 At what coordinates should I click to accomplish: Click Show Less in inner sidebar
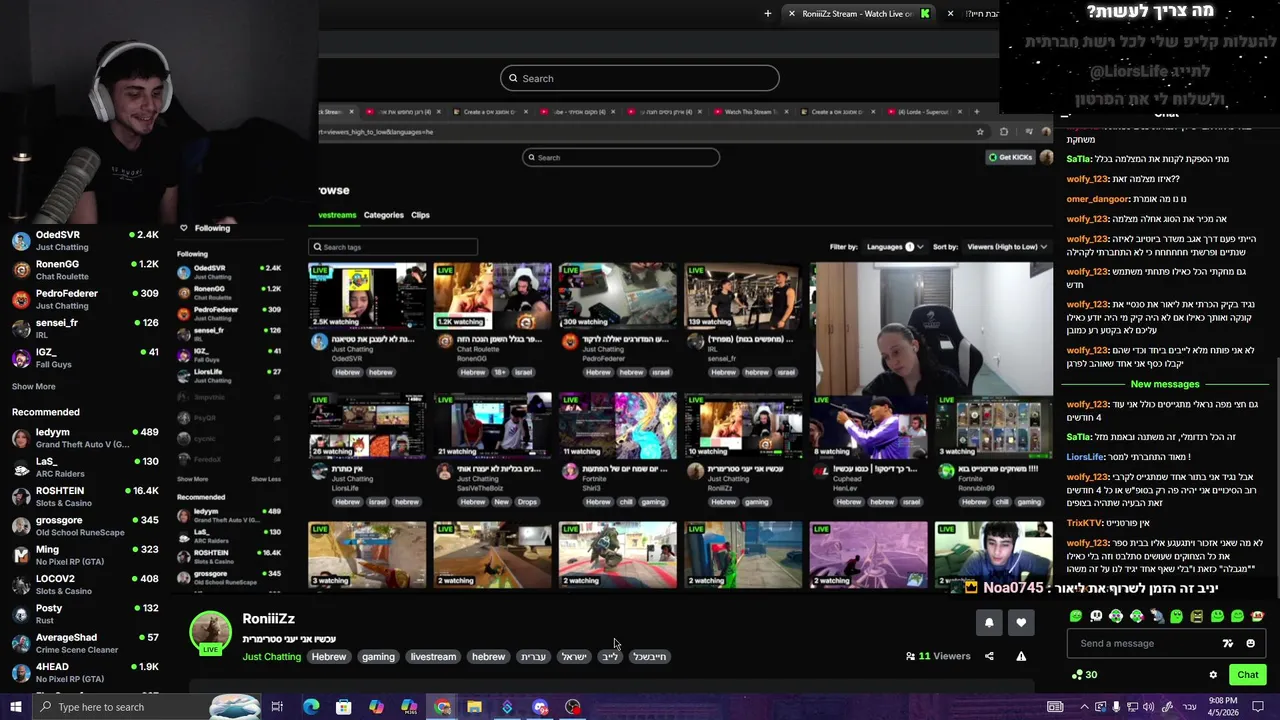click(266, 479)
